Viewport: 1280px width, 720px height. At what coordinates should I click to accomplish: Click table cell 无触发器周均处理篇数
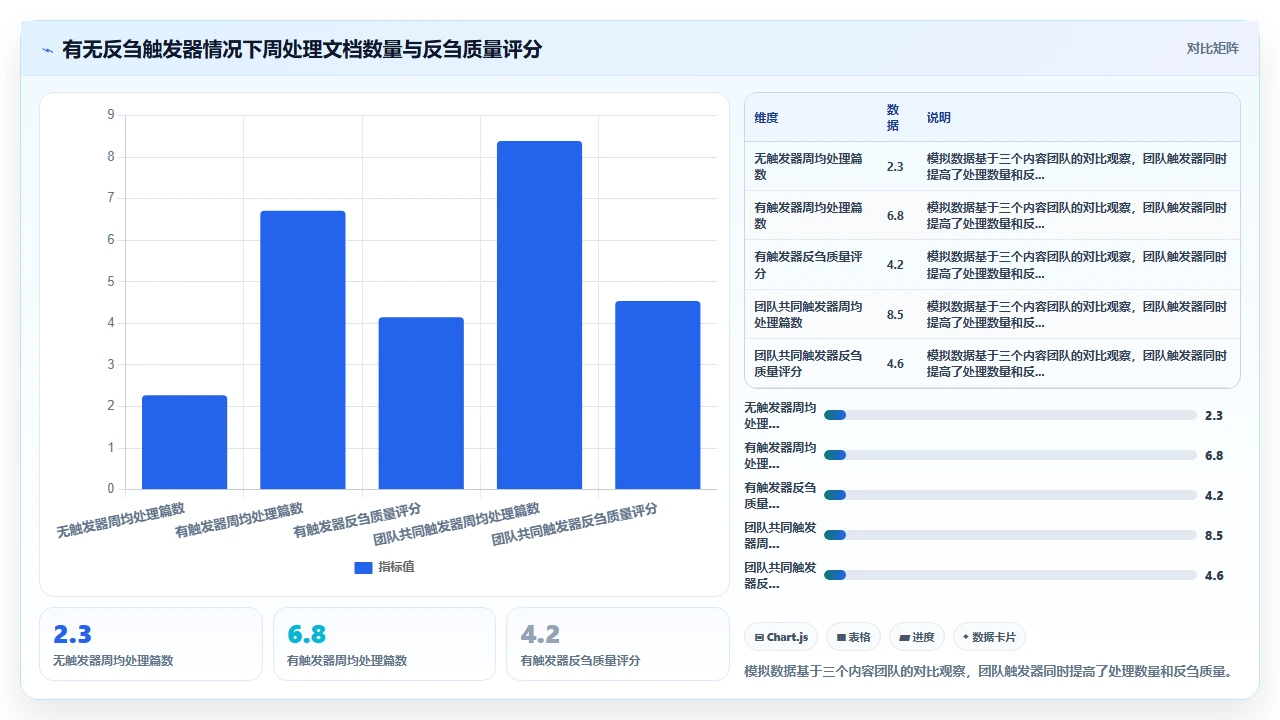[810, 166]
